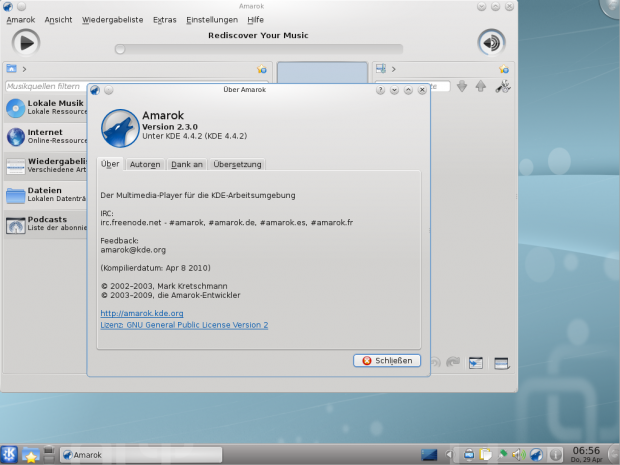This screenshot has height=465, width=620.
Task: Click the Amarok wolf logo in the dialog
Action: 120,129
